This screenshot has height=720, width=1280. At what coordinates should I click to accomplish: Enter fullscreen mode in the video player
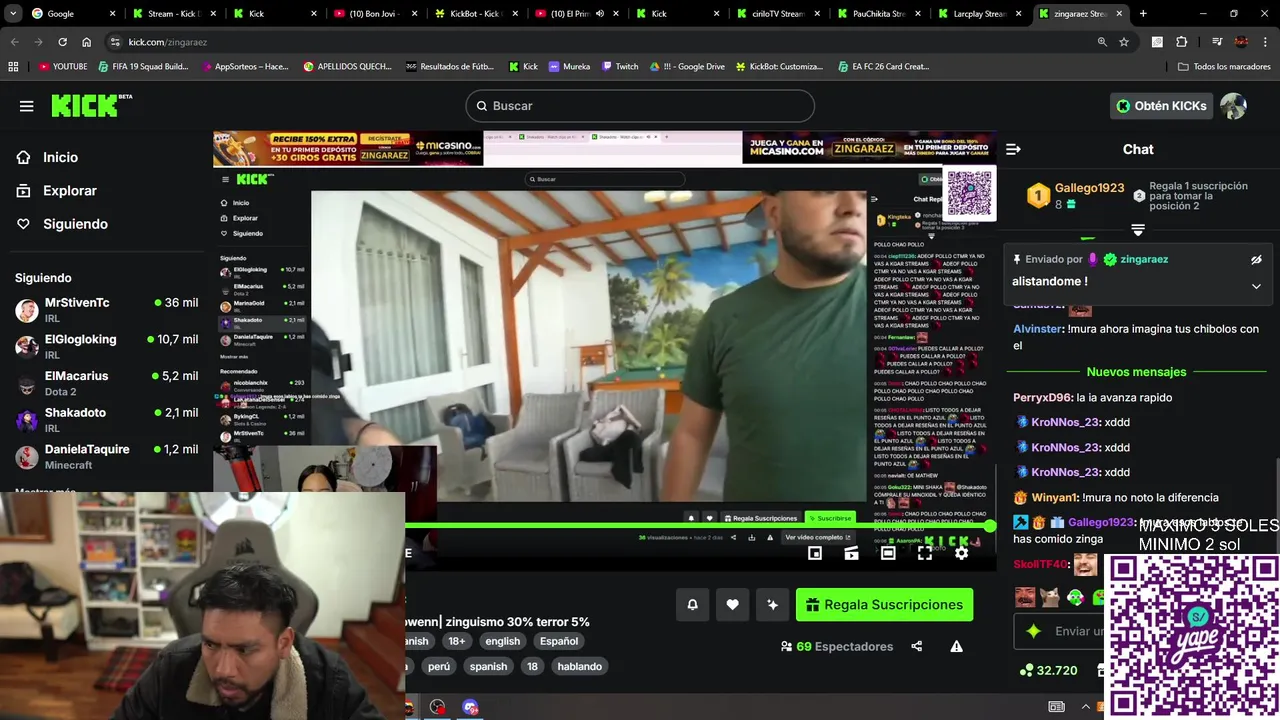[924, 553]
